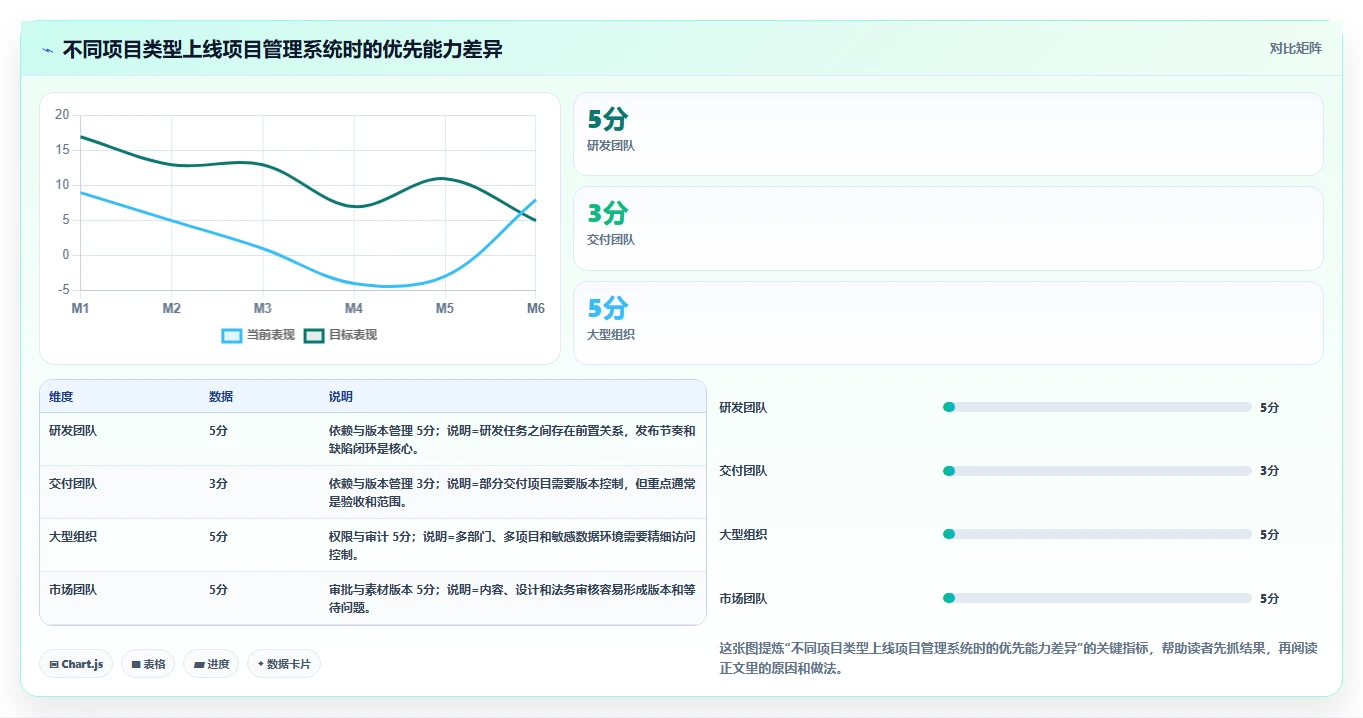
Task: Select the 大型组织 cell in the table
Action: click(x=73, y=537)
